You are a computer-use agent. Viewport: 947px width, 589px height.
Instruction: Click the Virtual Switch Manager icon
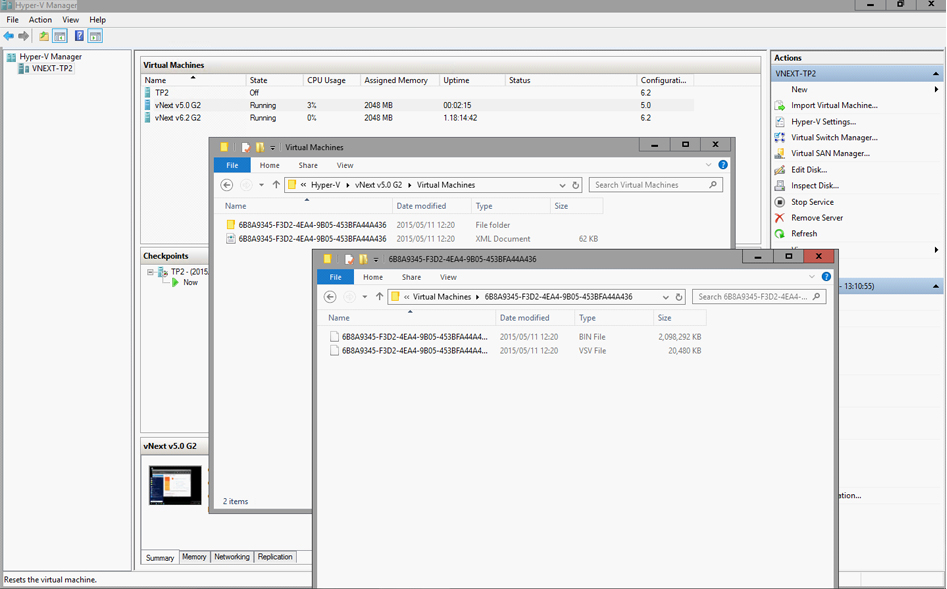pos(780,138)
